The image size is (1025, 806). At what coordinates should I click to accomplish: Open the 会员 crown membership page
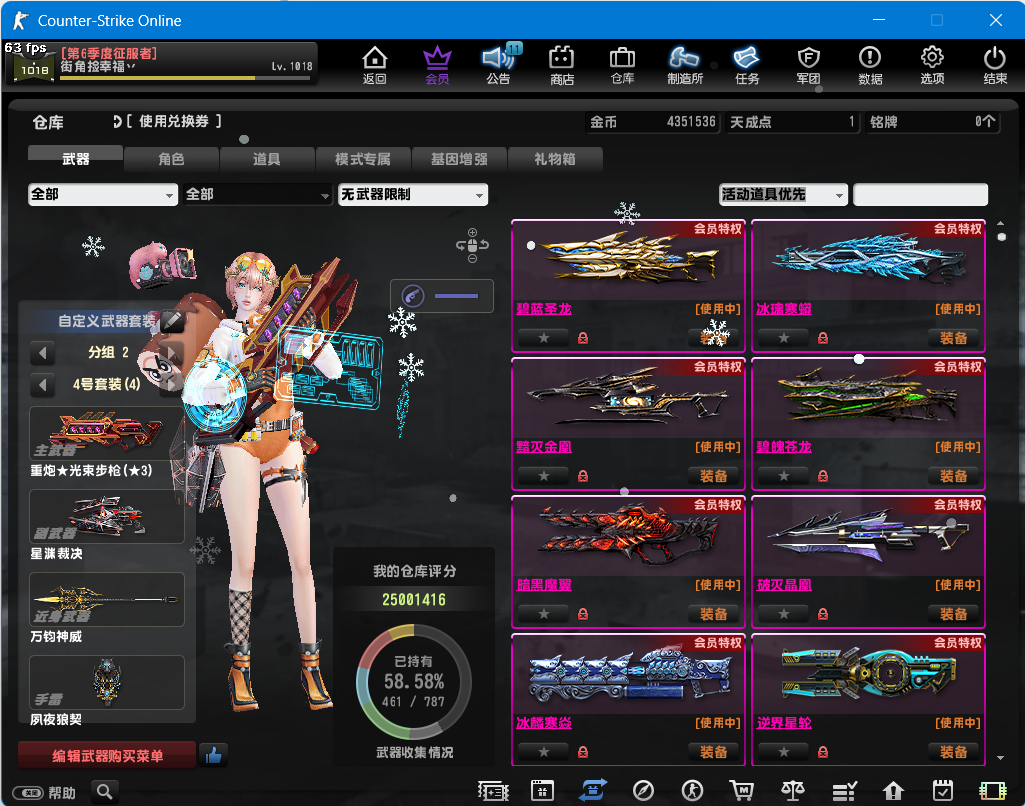click(x=437, y=65)
